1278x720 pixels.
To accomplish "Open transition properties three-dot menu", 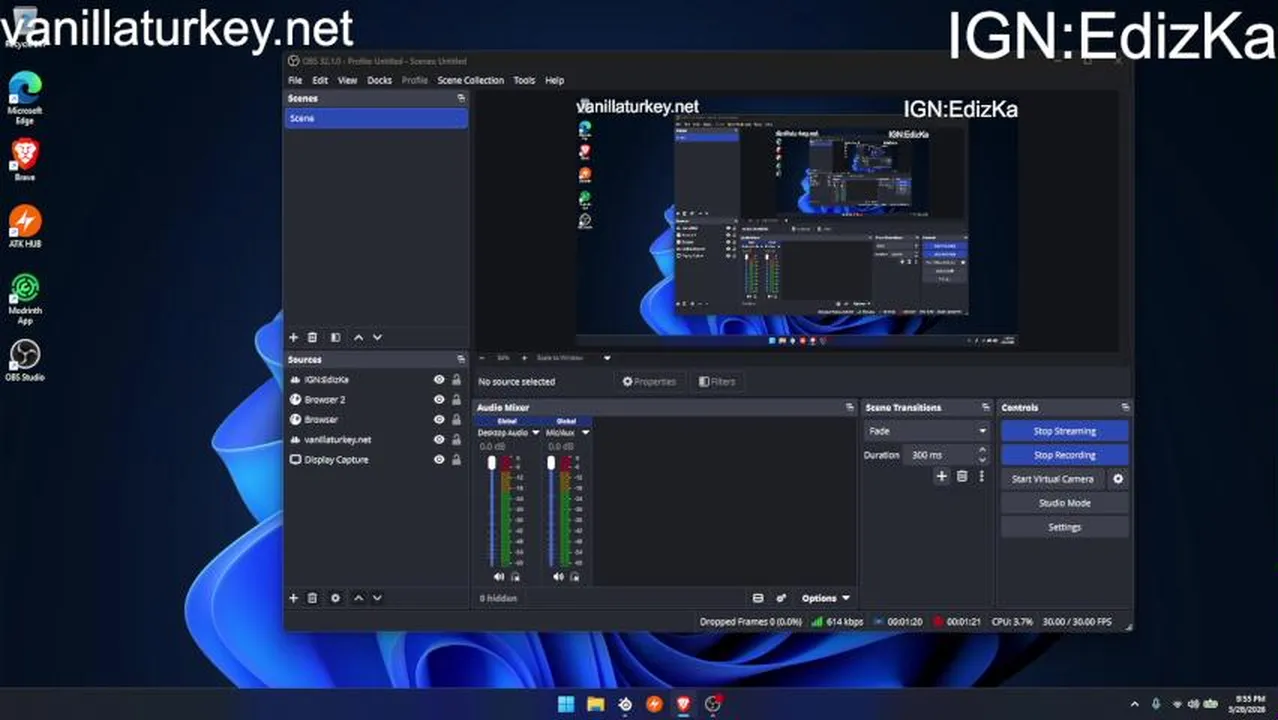I will pos(982,476).
